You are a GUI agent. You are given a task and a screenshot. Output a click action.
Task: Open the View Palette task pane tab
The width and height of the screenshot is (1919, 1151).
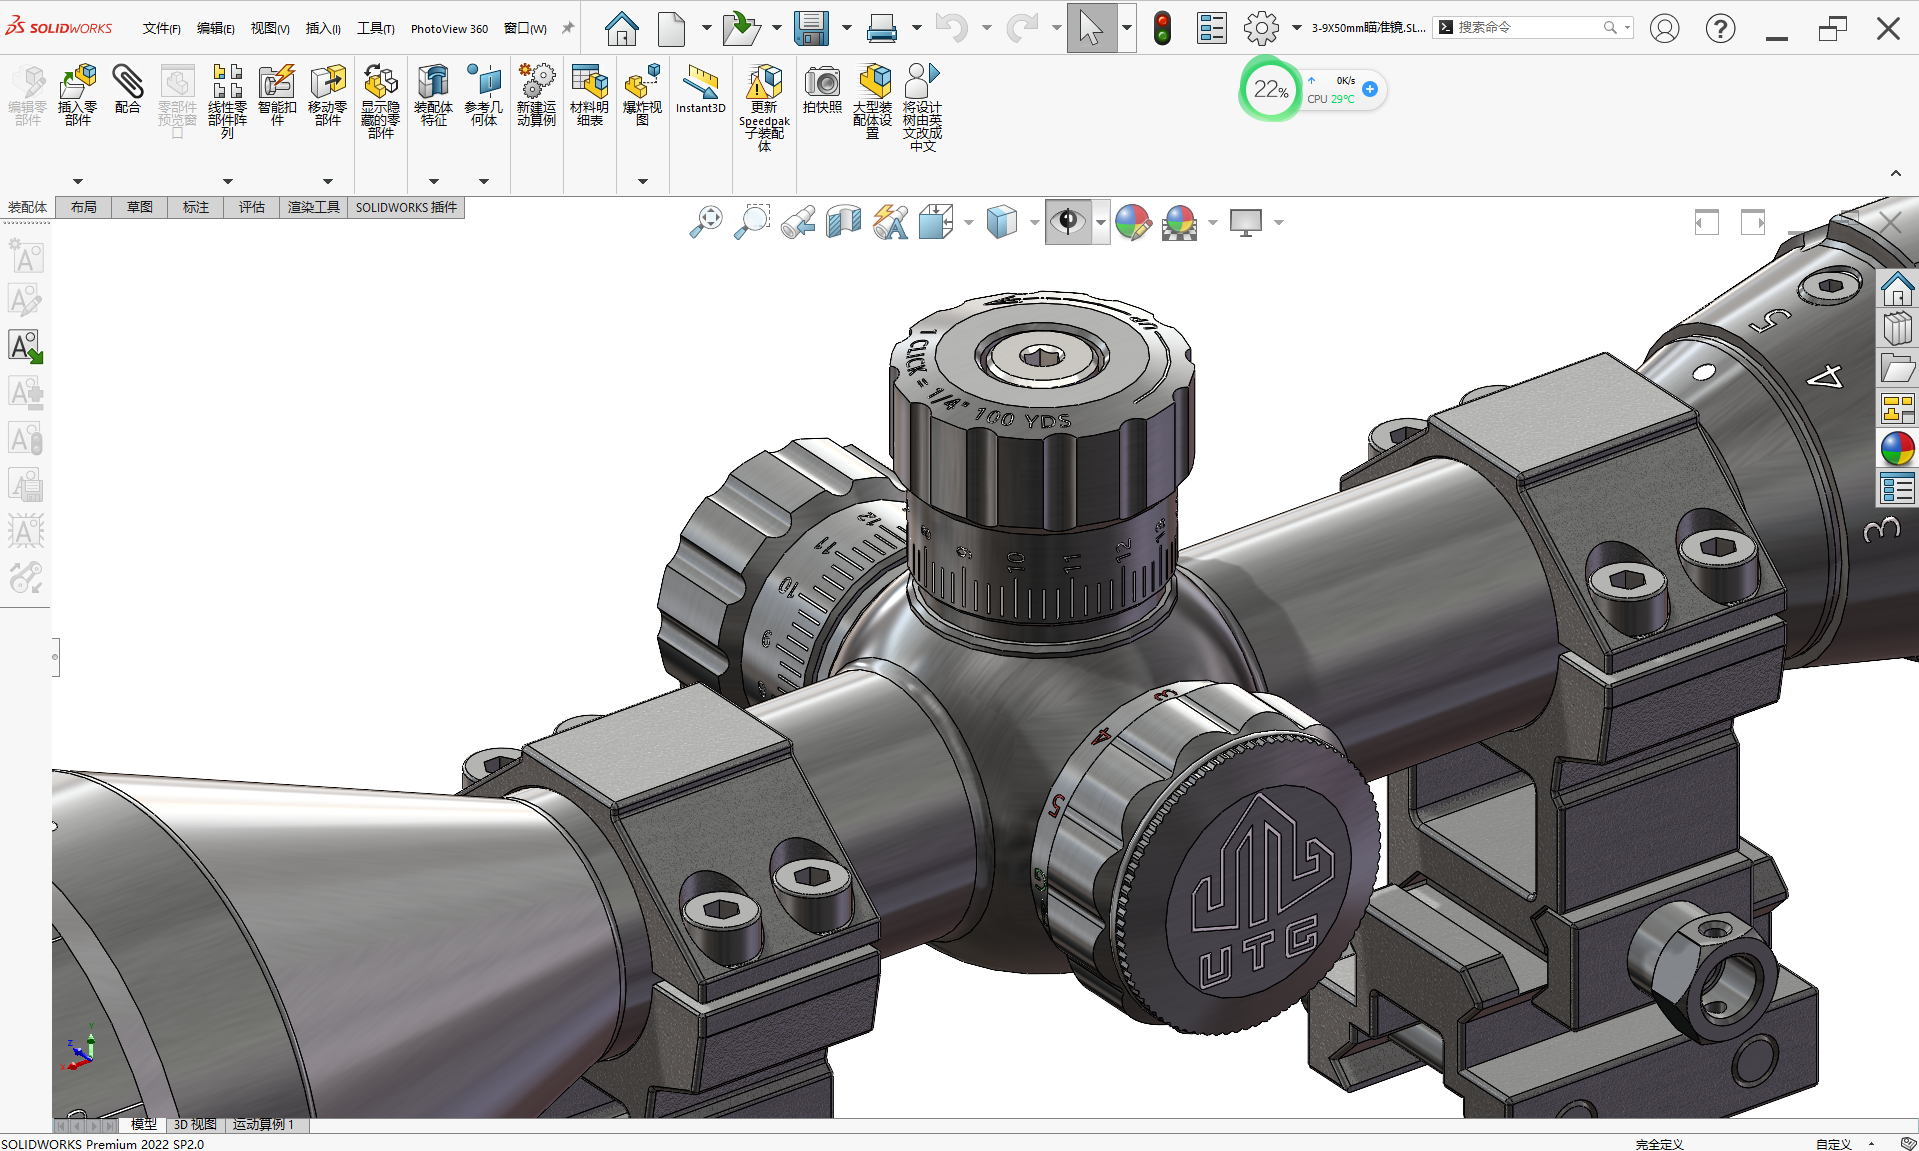coord(1897,409)
